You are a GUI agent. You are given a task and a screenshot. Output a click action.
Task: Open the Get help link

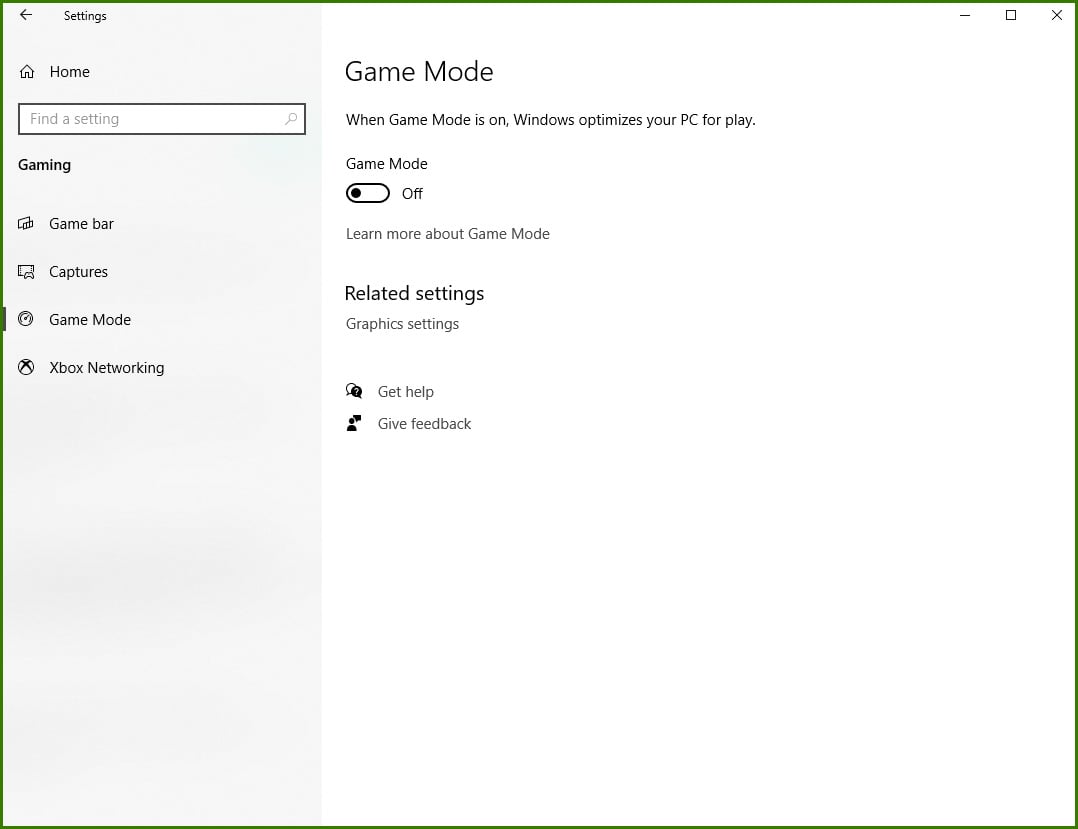406,392
